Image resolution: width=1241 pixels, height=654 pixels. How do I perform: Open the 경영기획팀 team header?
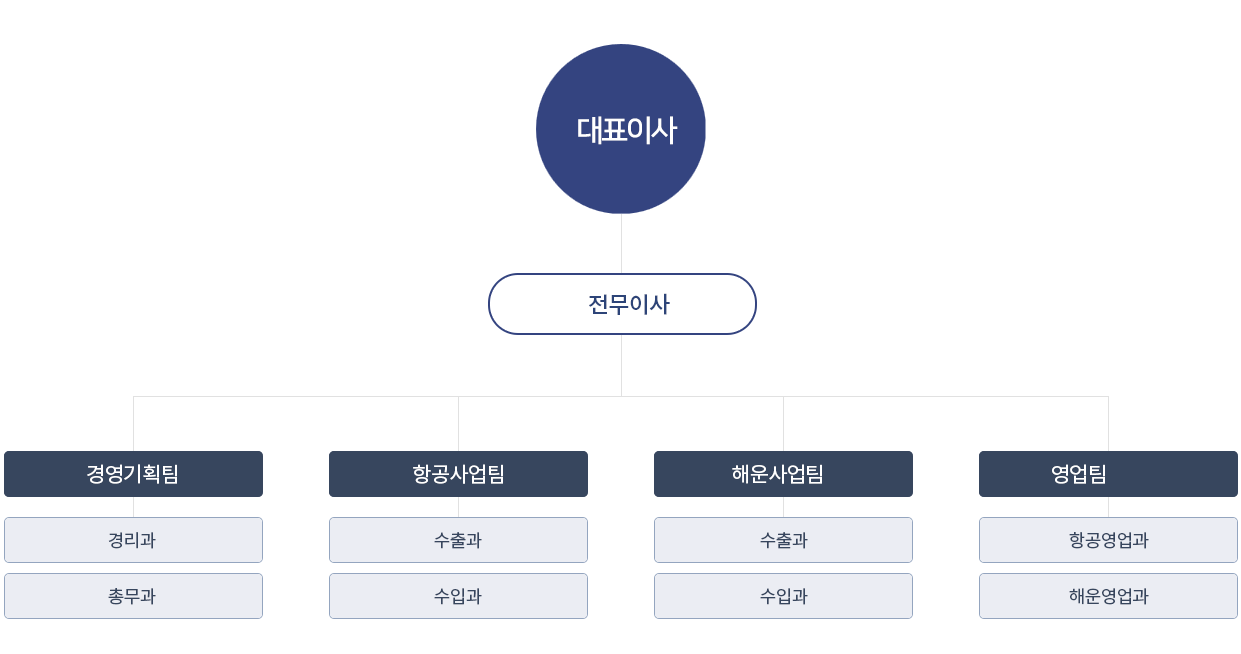click(x=133, y=474)
